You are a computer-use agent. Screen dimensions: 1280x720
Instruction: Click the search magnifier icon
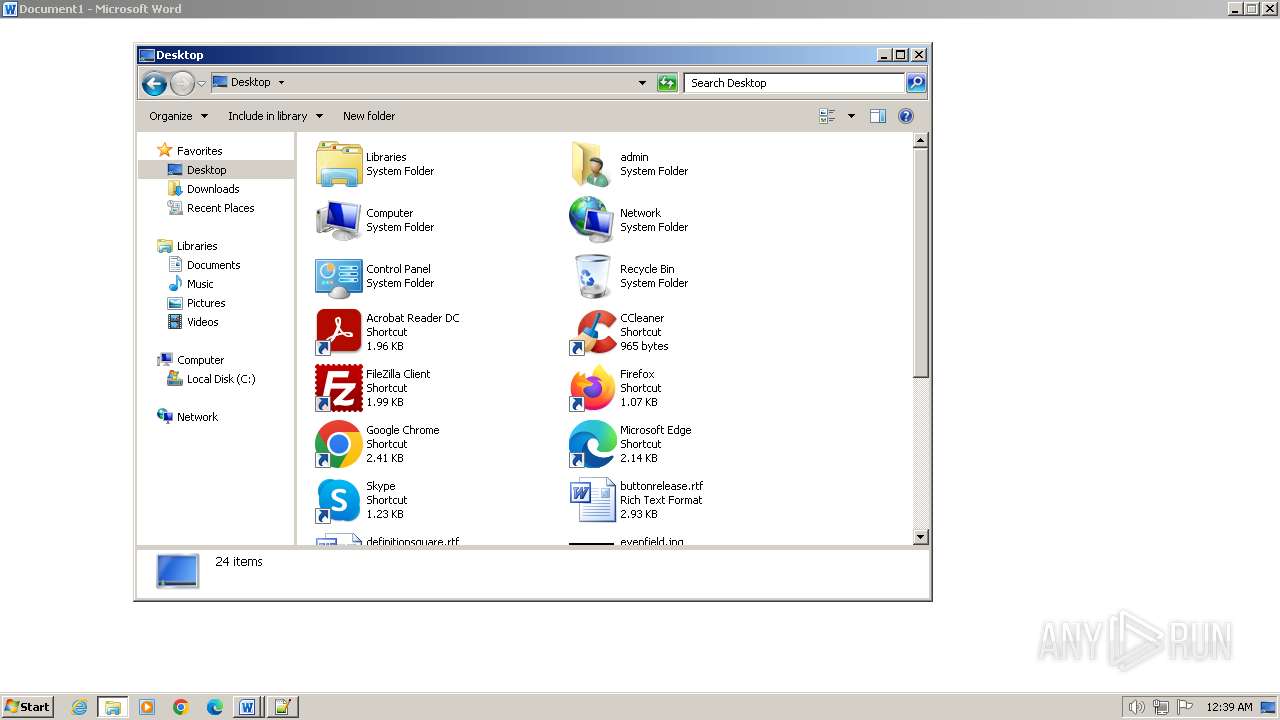tap(916, 83)
